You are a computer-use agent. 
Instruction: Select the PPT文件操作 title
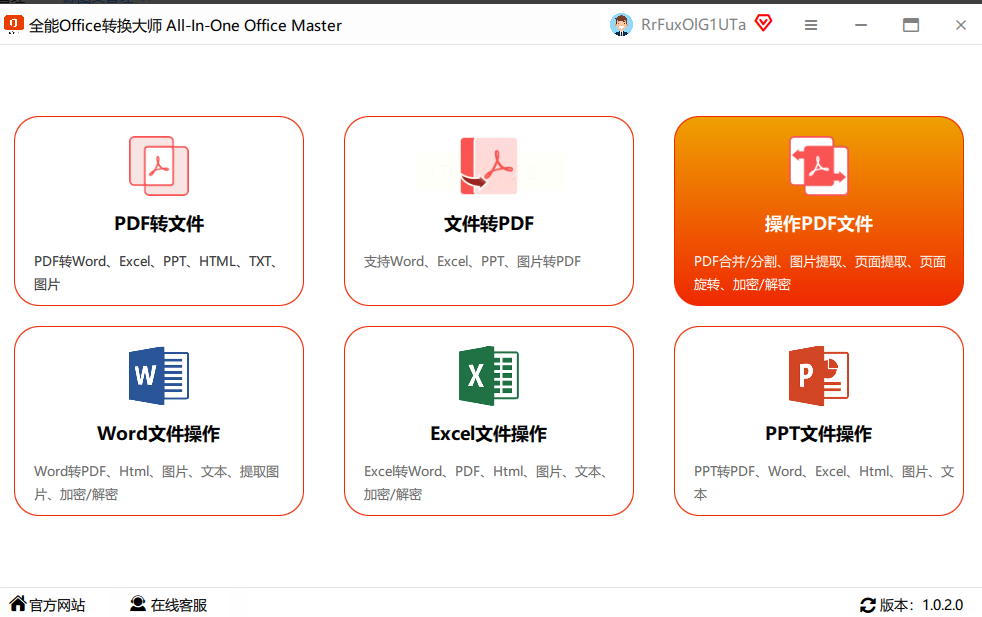pos(819,433)
